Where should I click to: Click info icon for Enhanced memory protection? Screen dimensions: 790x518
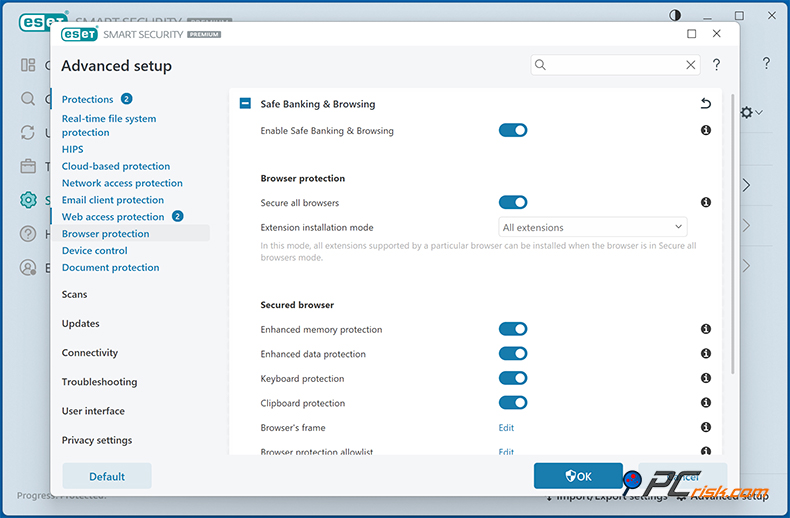[x=706, y=329]
